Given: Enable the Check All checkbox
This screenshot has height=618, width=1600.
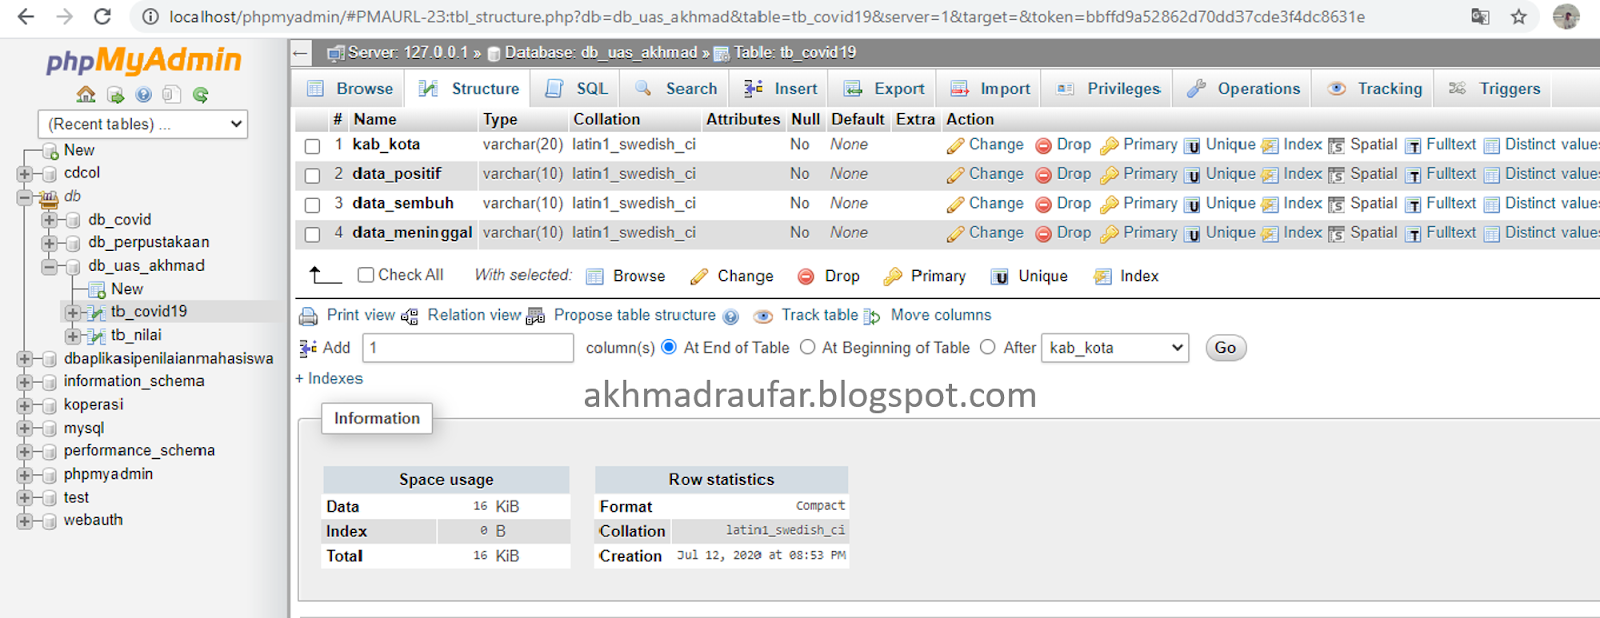Looking at the screenshot, I should coord(366,275).
